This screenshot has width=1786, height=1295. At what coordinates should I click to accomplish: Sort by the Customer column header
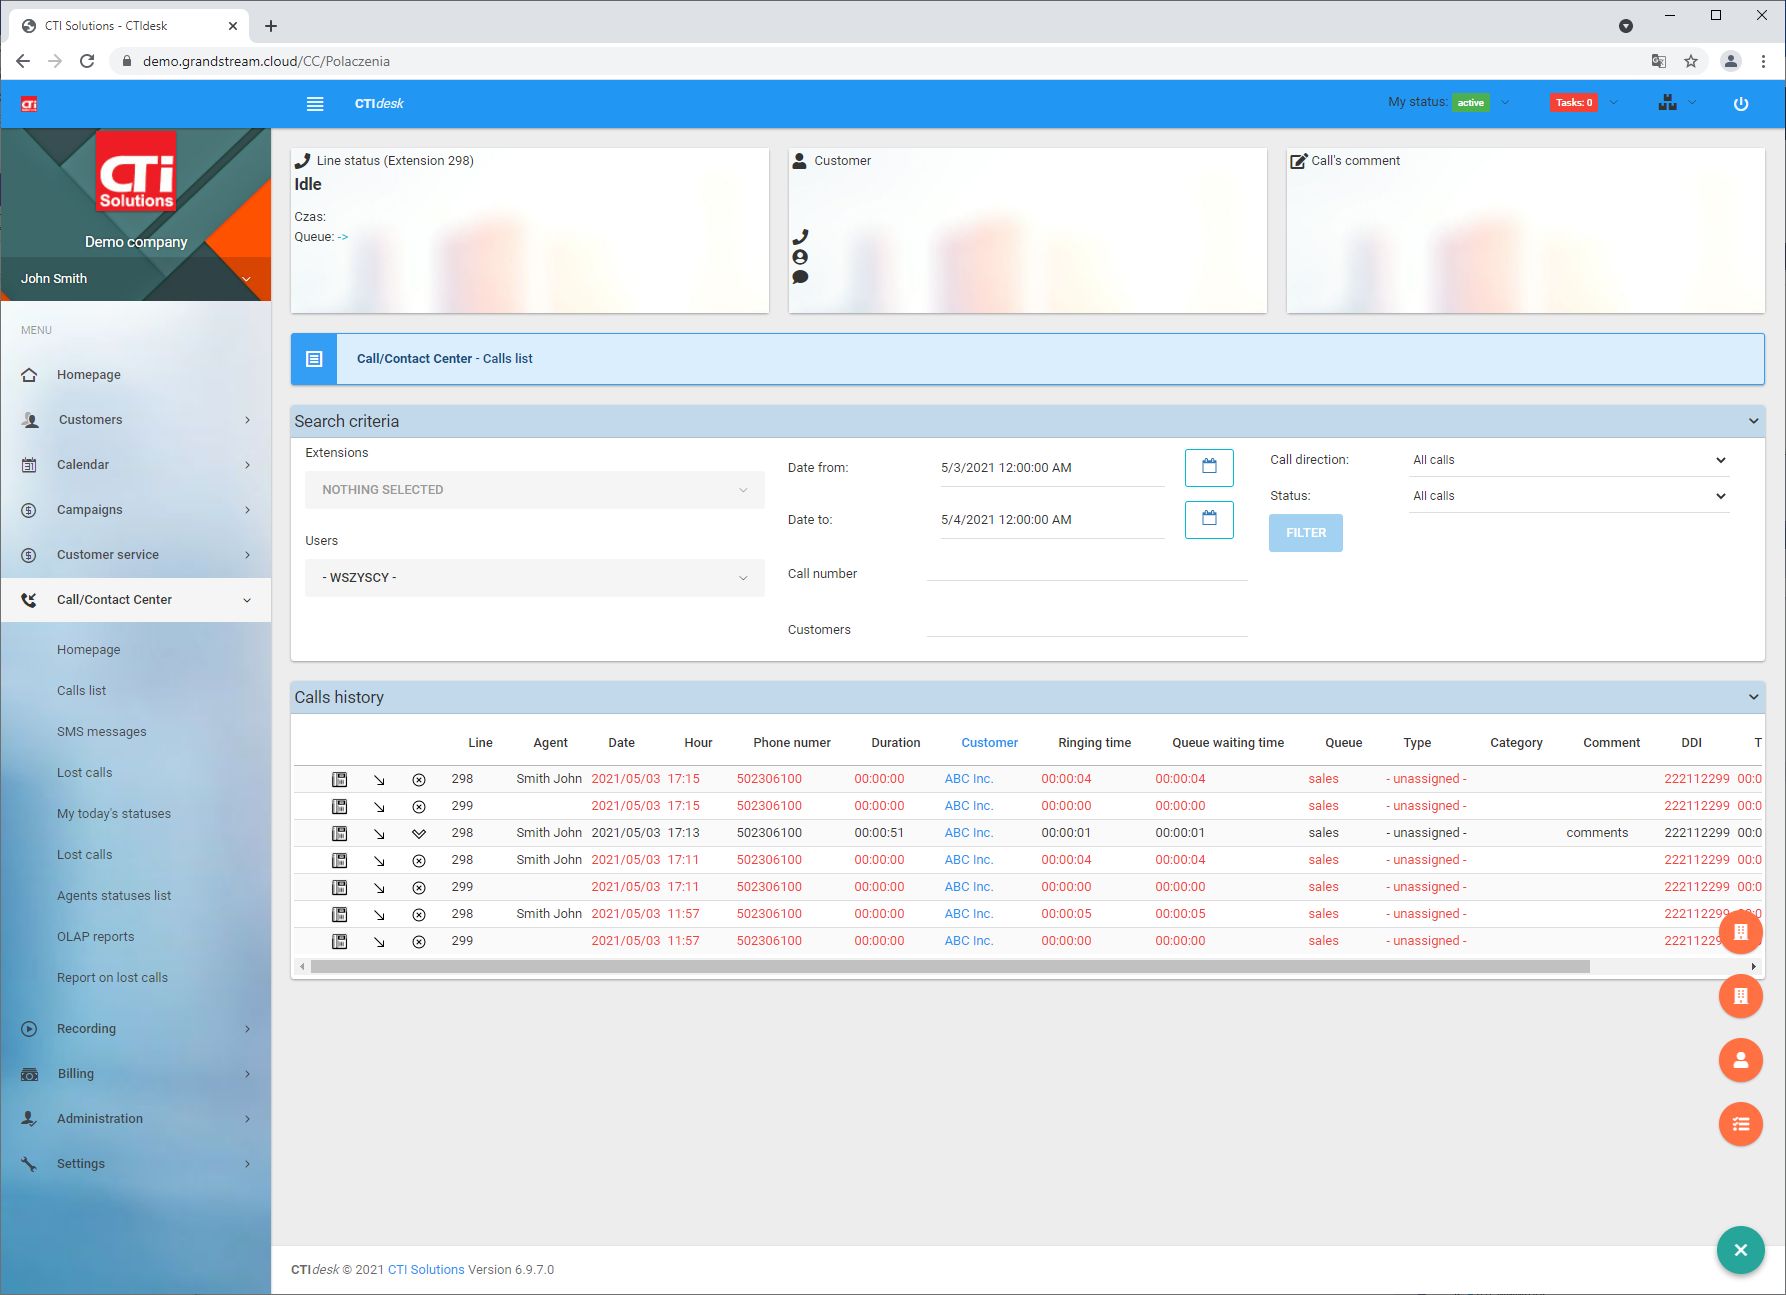pos(989,743)
